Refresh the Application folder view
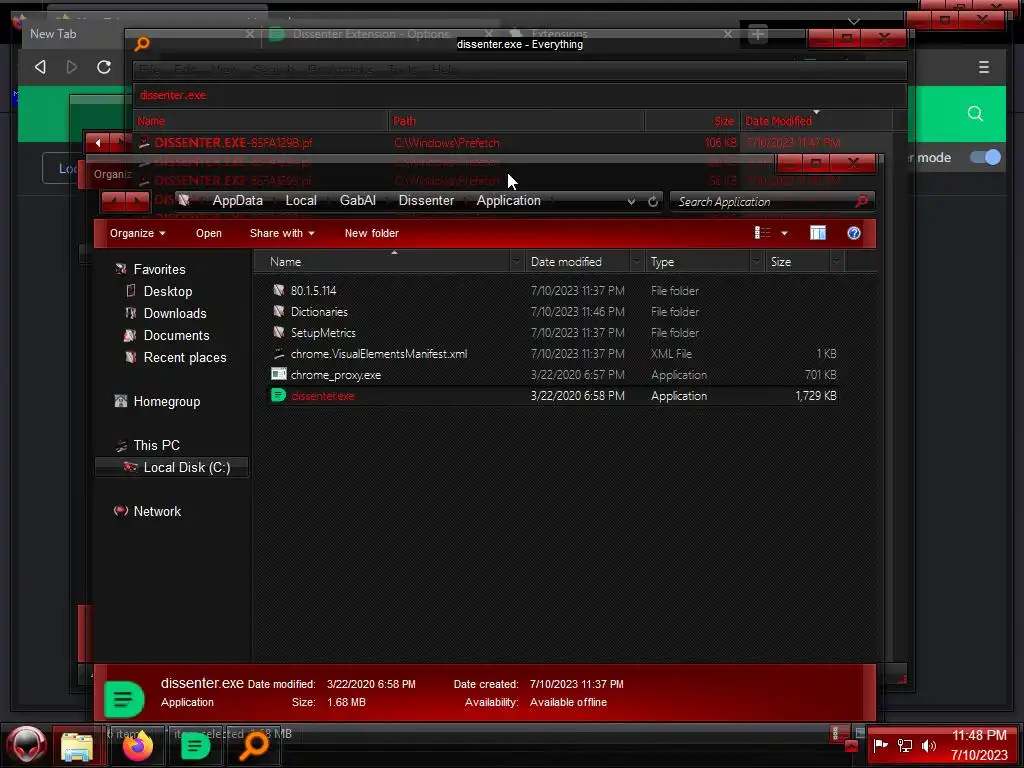Image resolution: width=1024 pixels, height=768 pixels. [x=652, y=202]
